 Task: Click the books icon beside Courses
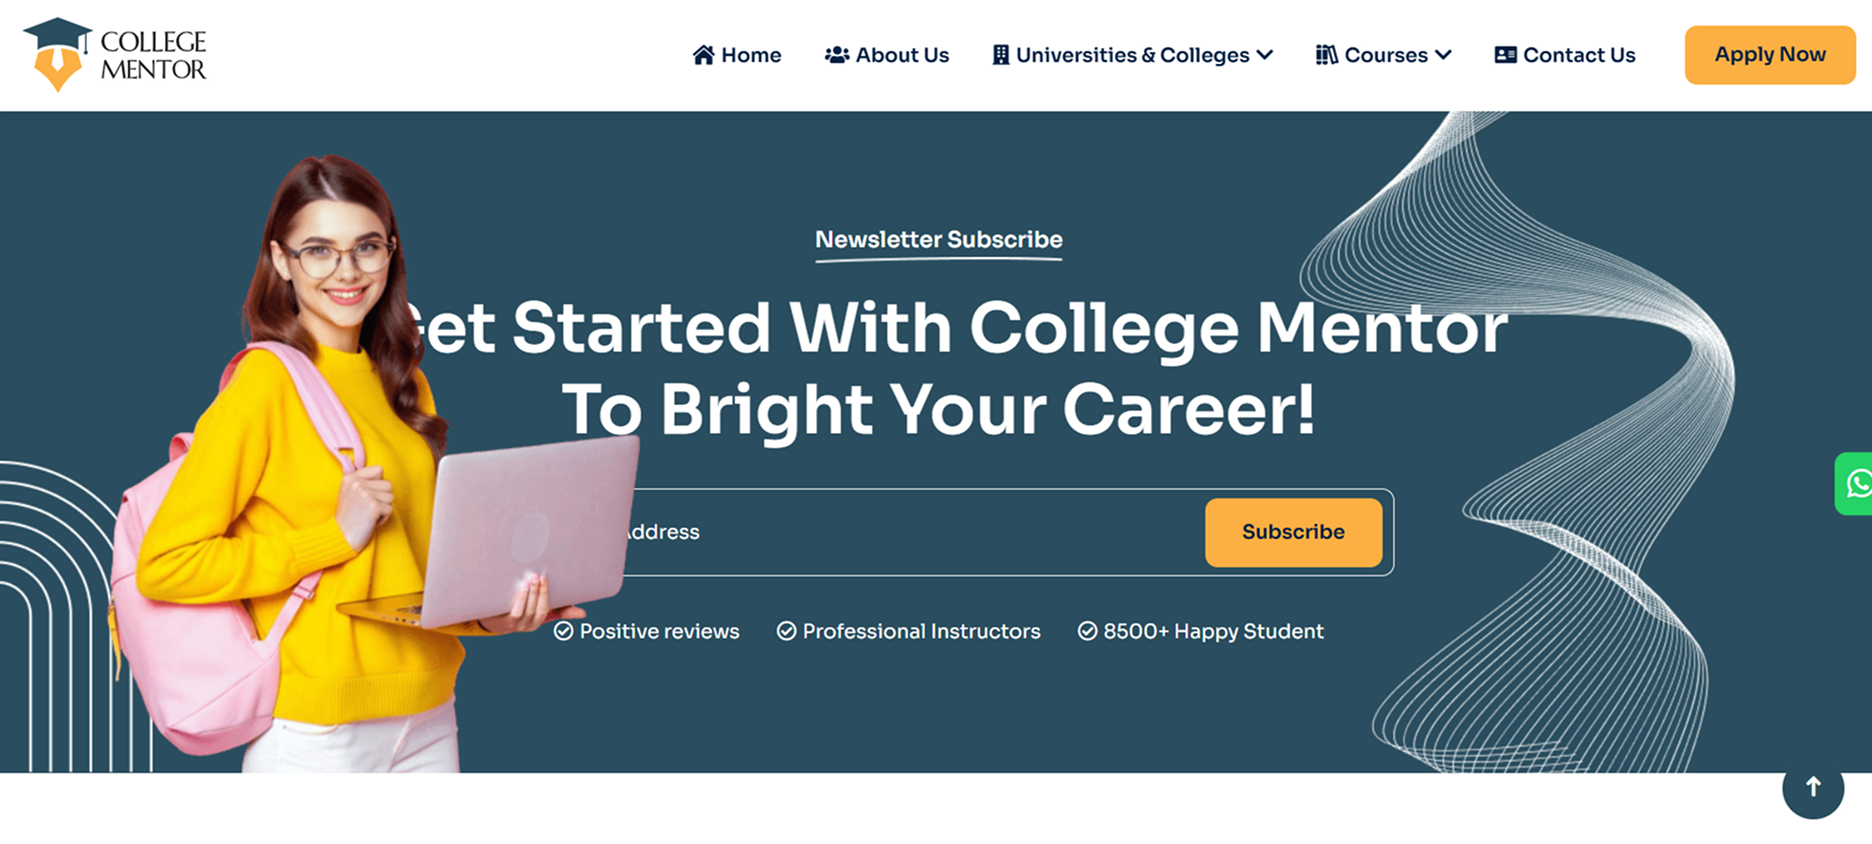(1326, 55)
